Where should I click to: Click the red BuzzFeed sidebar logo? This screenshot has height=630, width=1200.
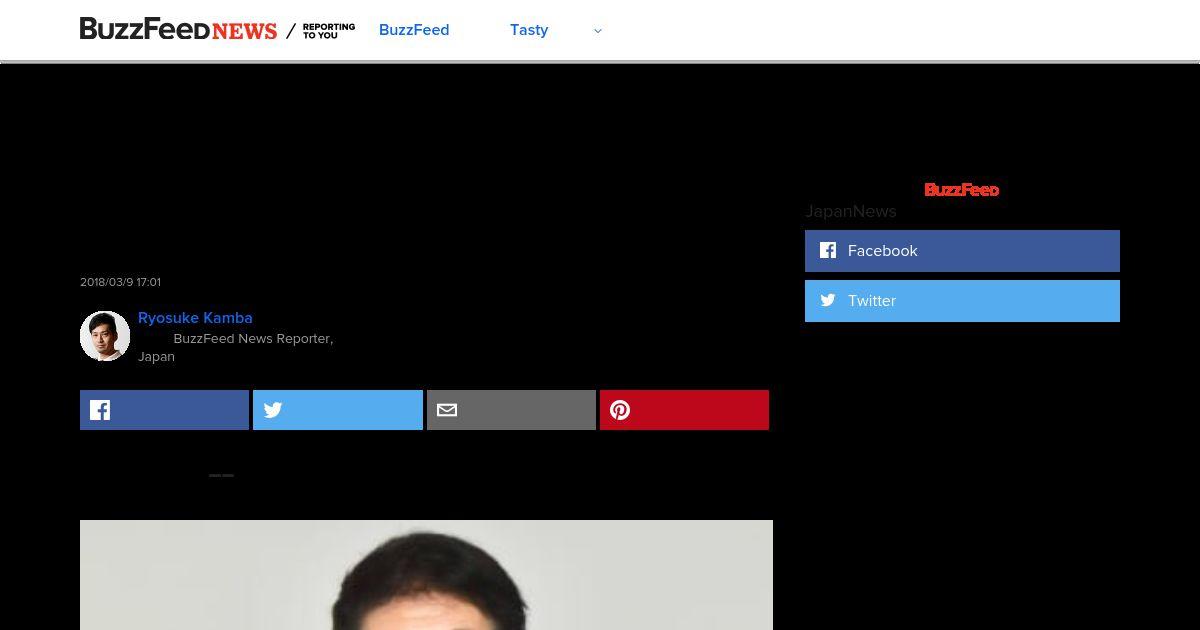tap(962, 190)
